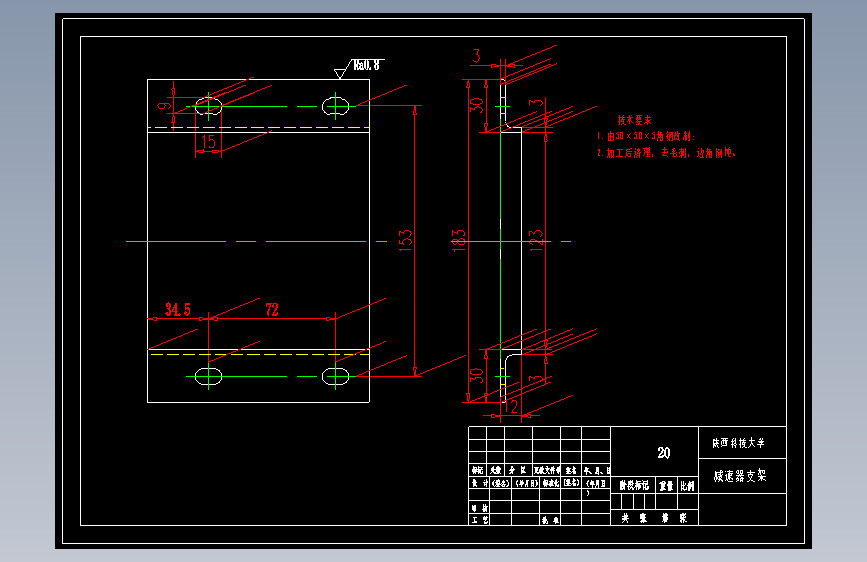Click the '183' overall height dimension
867x562 pixels.
(459, 241)
